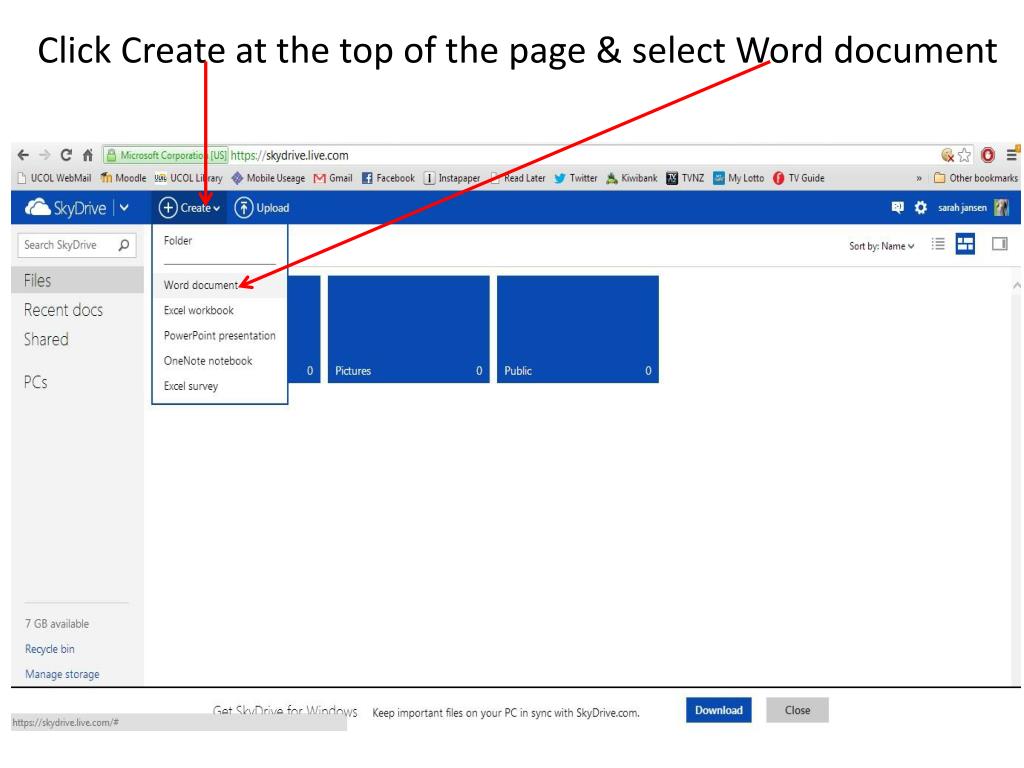Click the Recycle bin link

(50, 649)
